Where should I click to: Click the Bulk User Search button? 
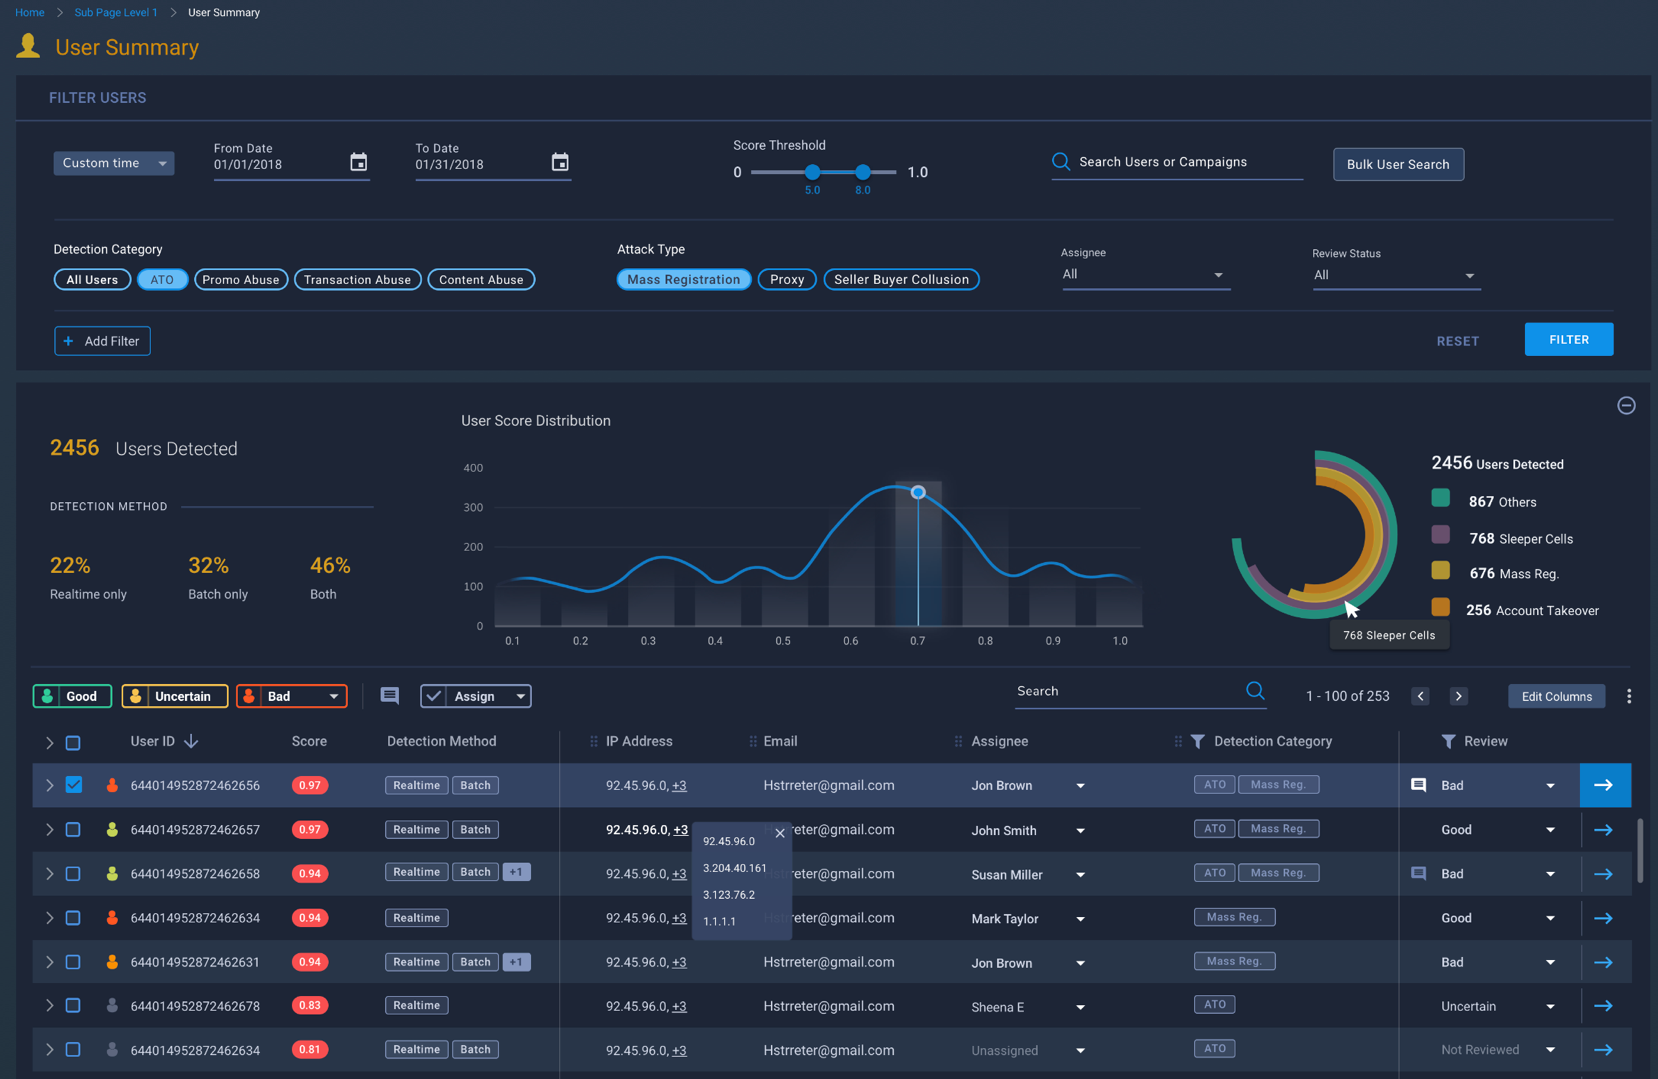(x=1398, y=164)
